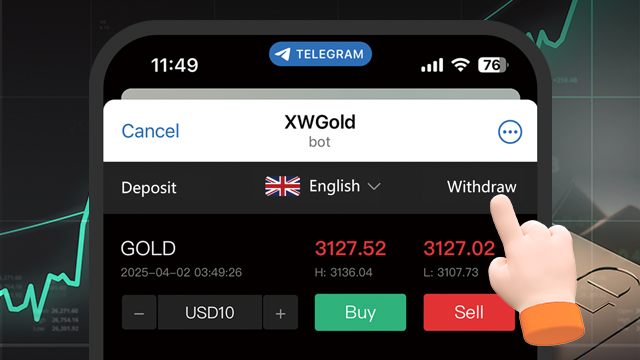Screen dimensions: 640x360
Task: Expand the English language dropdown chevron
Action: pyautogui.click(x=374, y=187)
